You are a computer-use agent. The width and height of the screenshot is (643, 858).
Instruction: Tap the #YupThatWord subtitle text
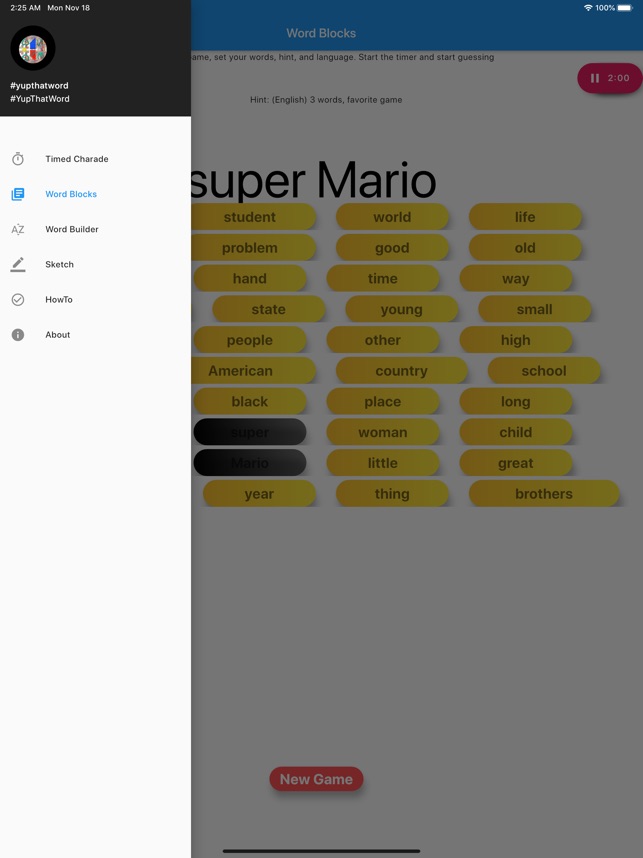40,98
